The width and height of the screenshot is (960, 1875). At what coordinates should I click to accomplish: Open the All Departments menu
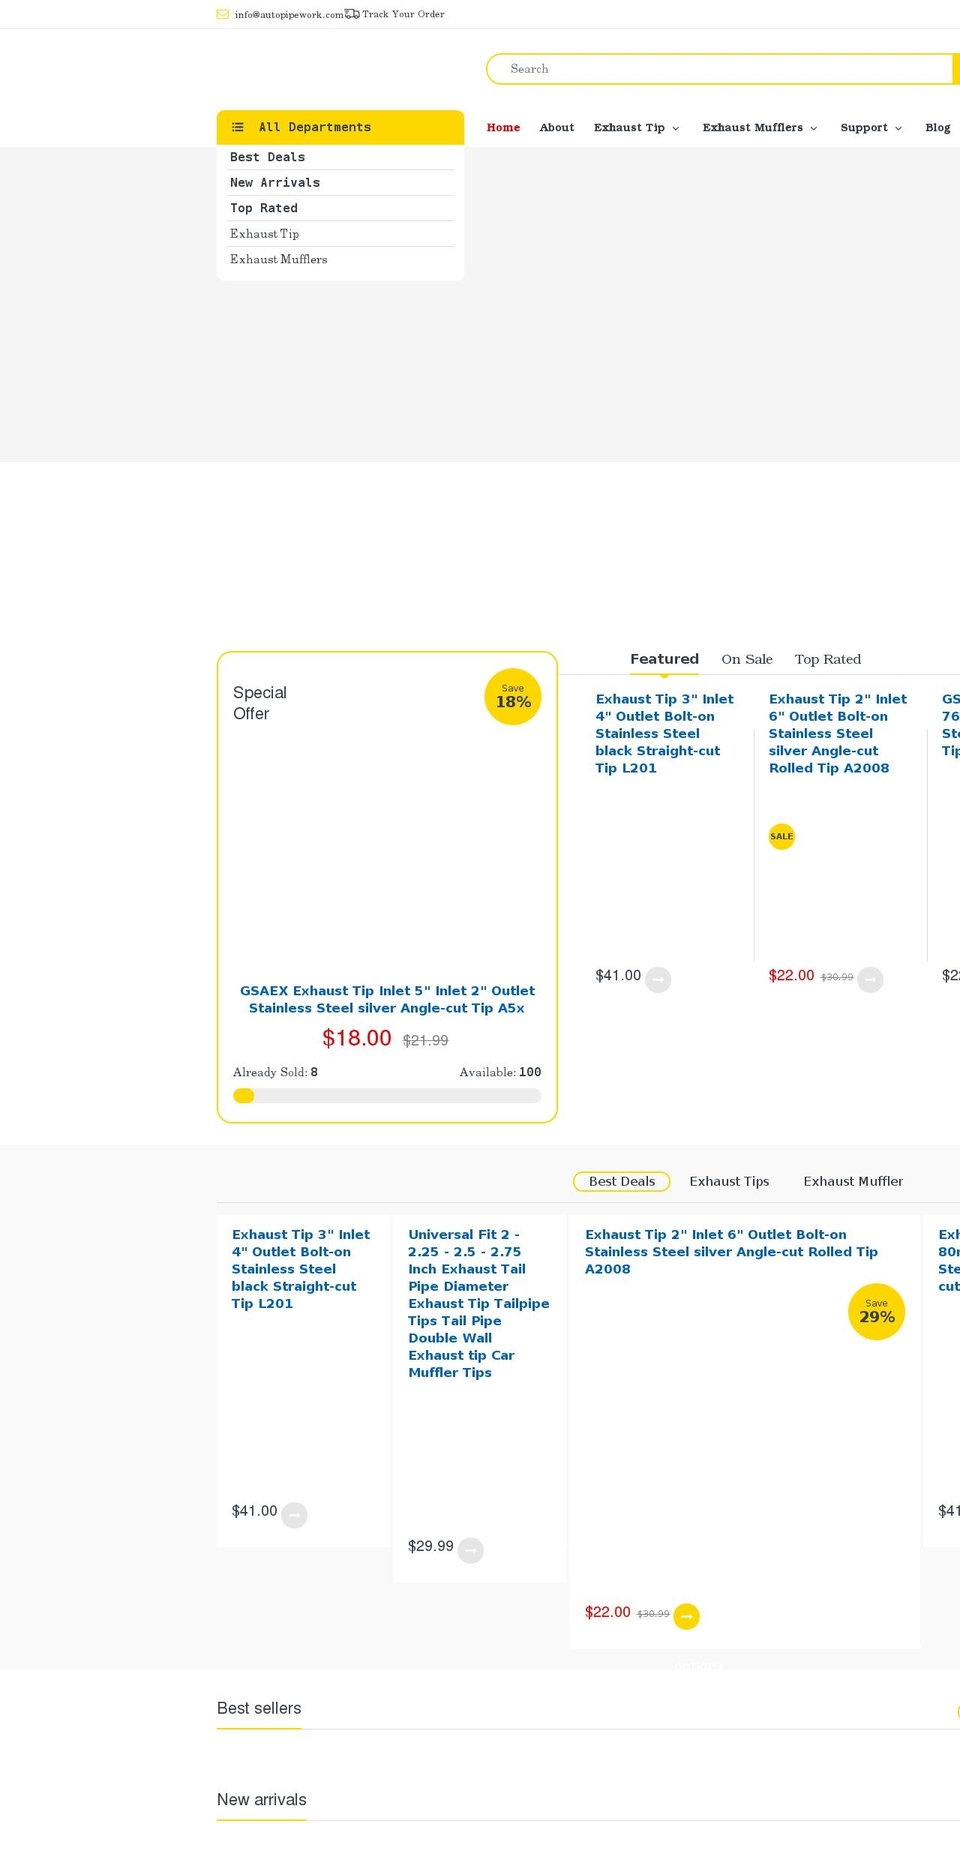(x=340, y=127)
